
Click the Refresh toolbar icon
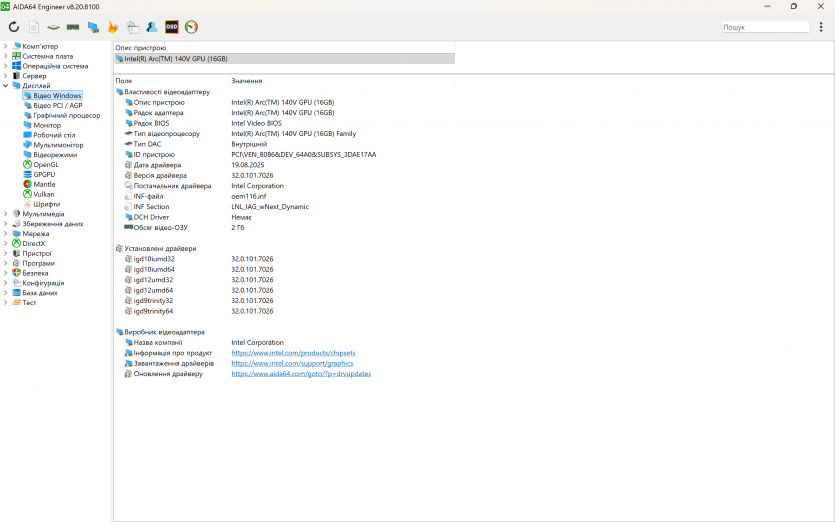(x=14, y=27)
